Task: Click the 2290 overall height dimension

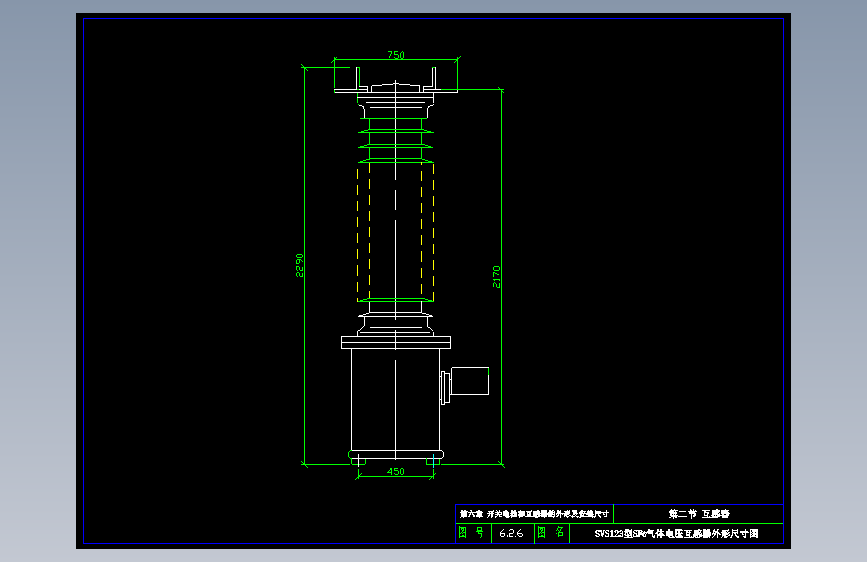Action: click(x=300, y=266)
